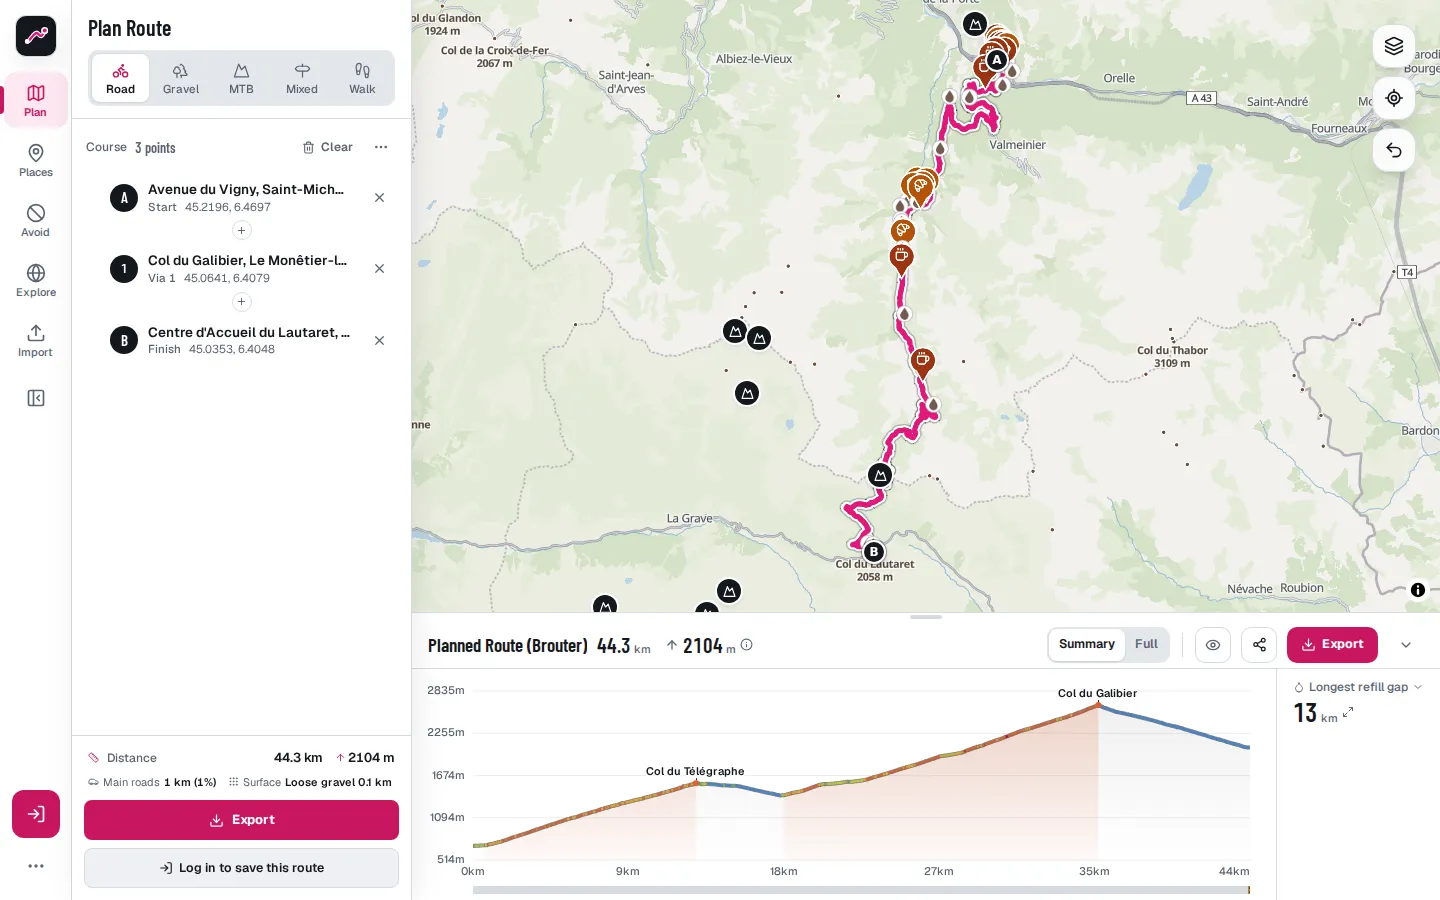The width and height of the screenshot is (1440, 900).
Task: Toggle the route visibility eye button
Action: [x=1213, y=645]
